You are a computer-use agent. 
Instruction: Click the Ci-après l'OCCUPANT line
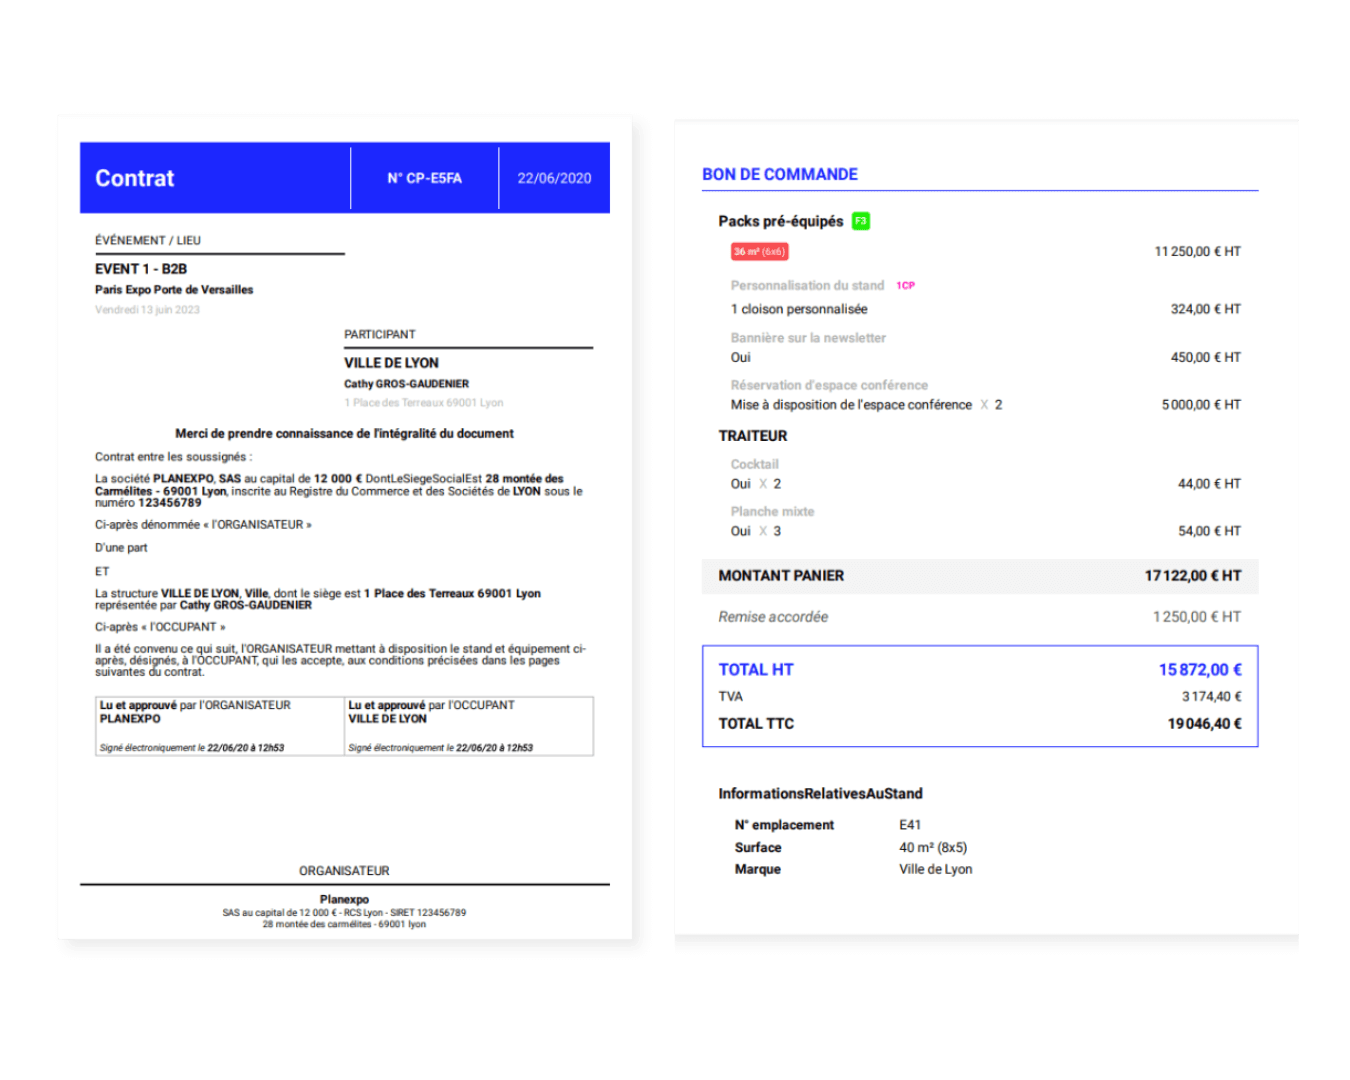(x=160, y=627)
